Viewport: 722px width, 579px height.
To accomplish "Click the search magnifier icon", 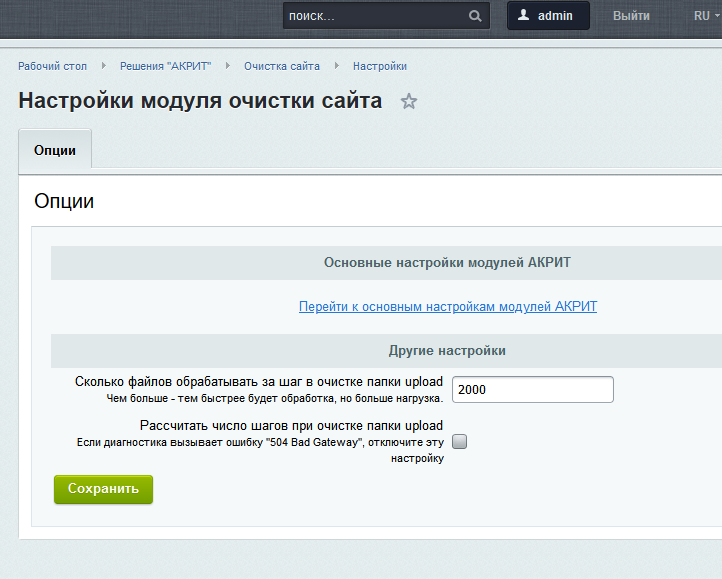I will 475,16.
